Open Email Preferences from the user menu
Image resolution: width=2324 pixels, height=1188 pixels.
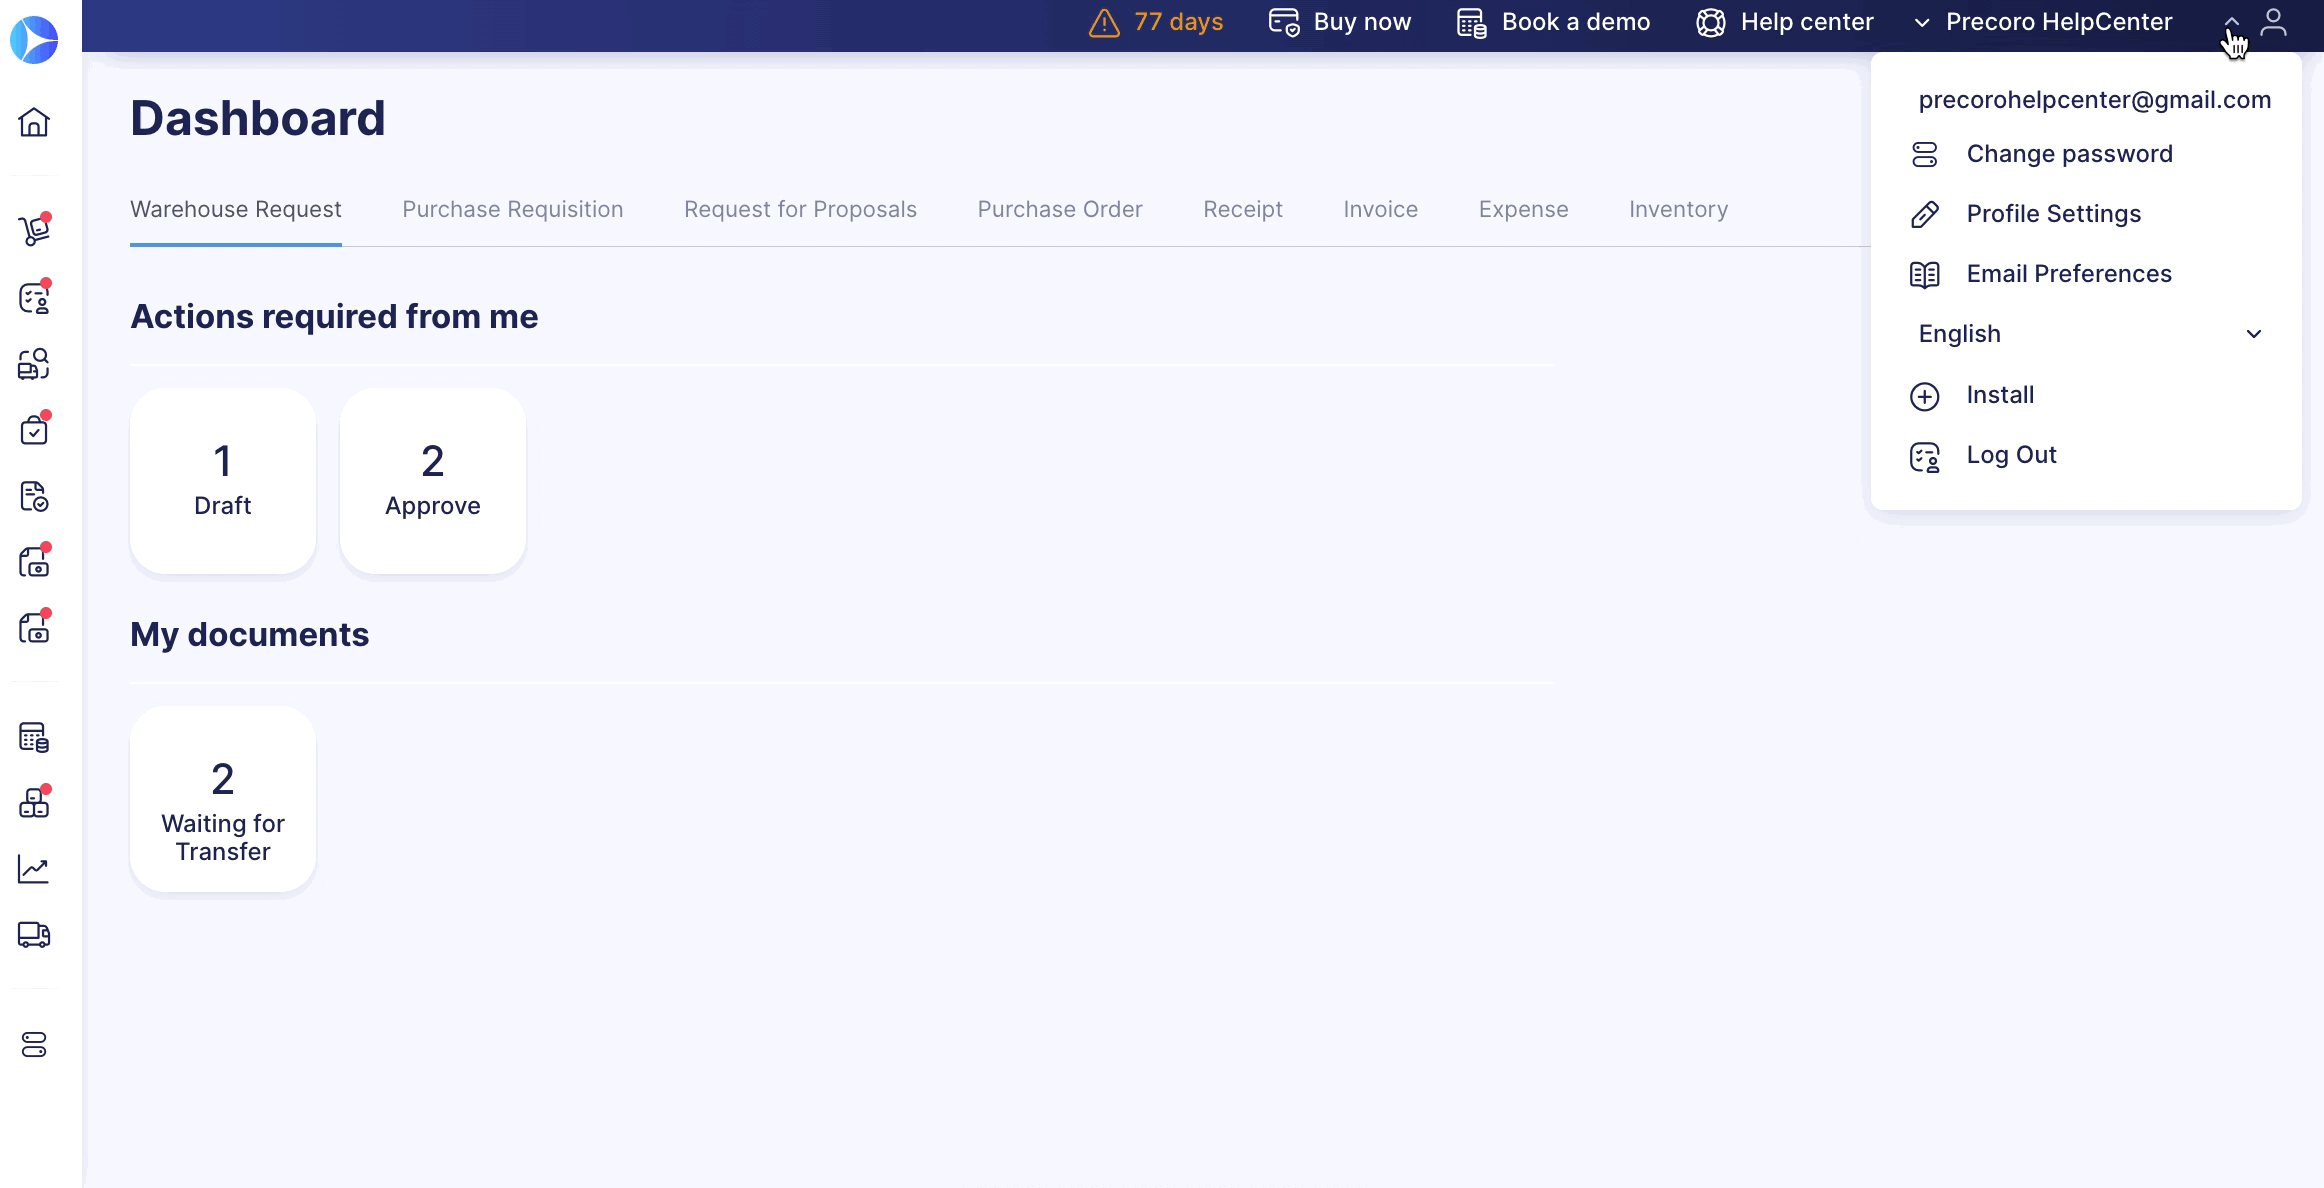click(2069, 274)
